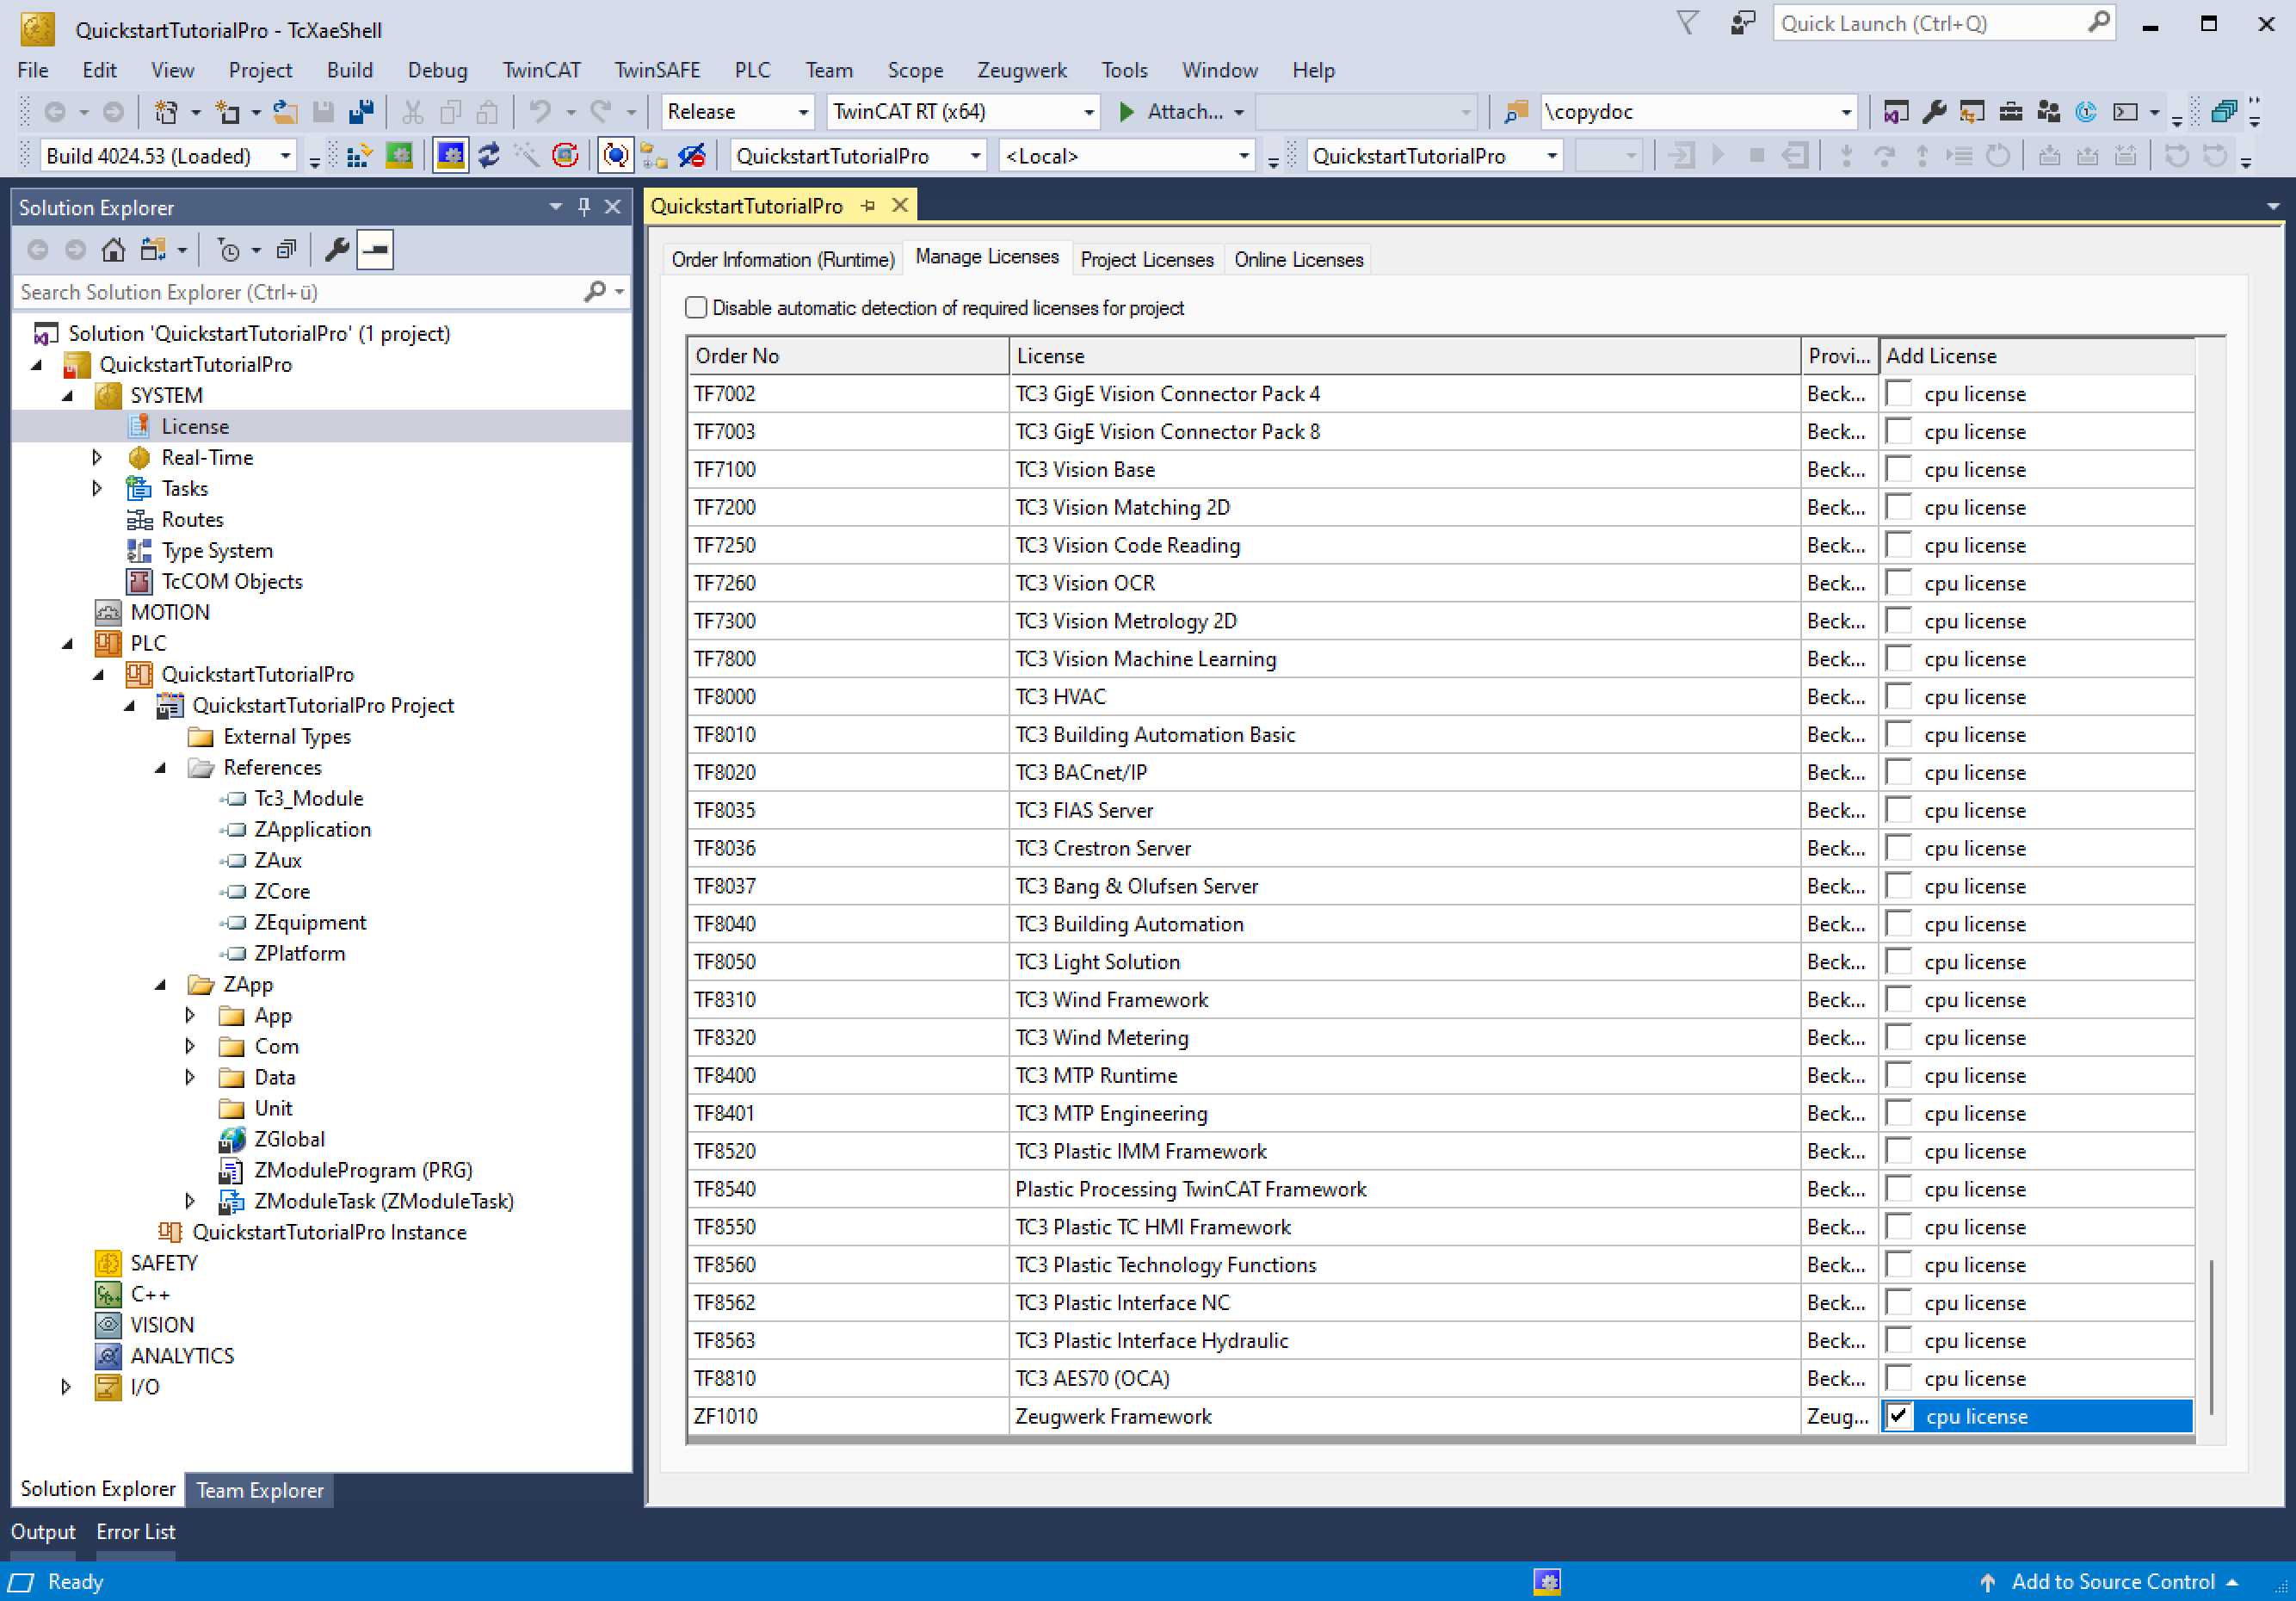Check cpu license for TF8020 BACnet/IP
The width and height of the screenshot is (2296, 1601).
[1898, 772]
